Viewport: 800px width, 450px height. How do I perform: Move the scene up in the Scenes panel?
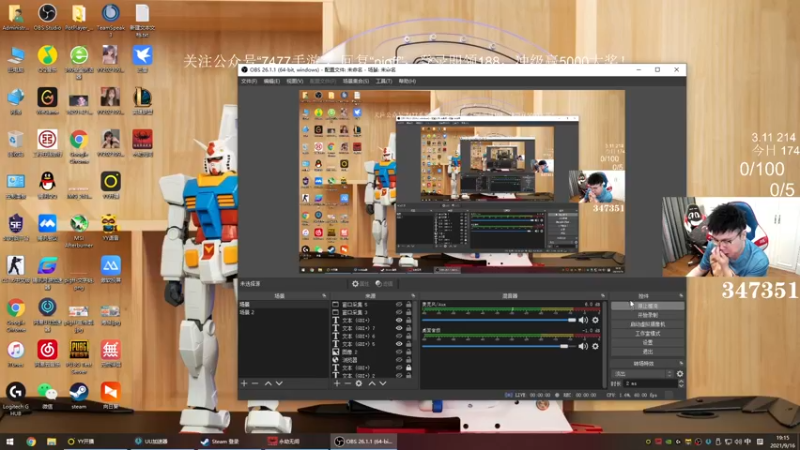pos(268,383)
